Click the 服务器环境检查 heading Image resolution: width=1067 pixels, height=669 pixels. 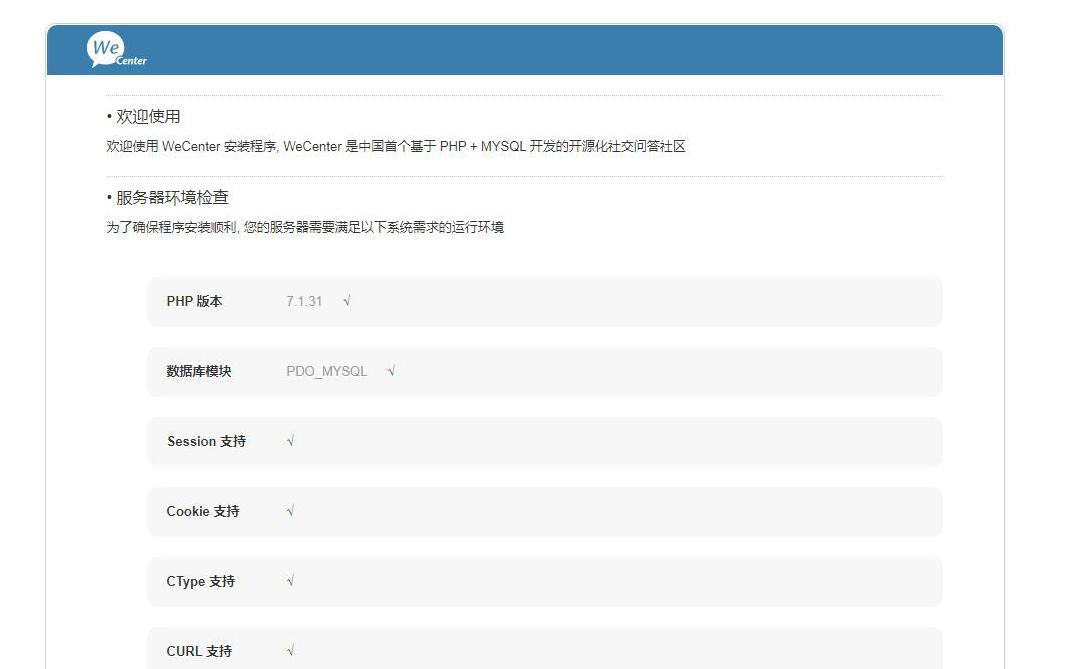(172, 198)
